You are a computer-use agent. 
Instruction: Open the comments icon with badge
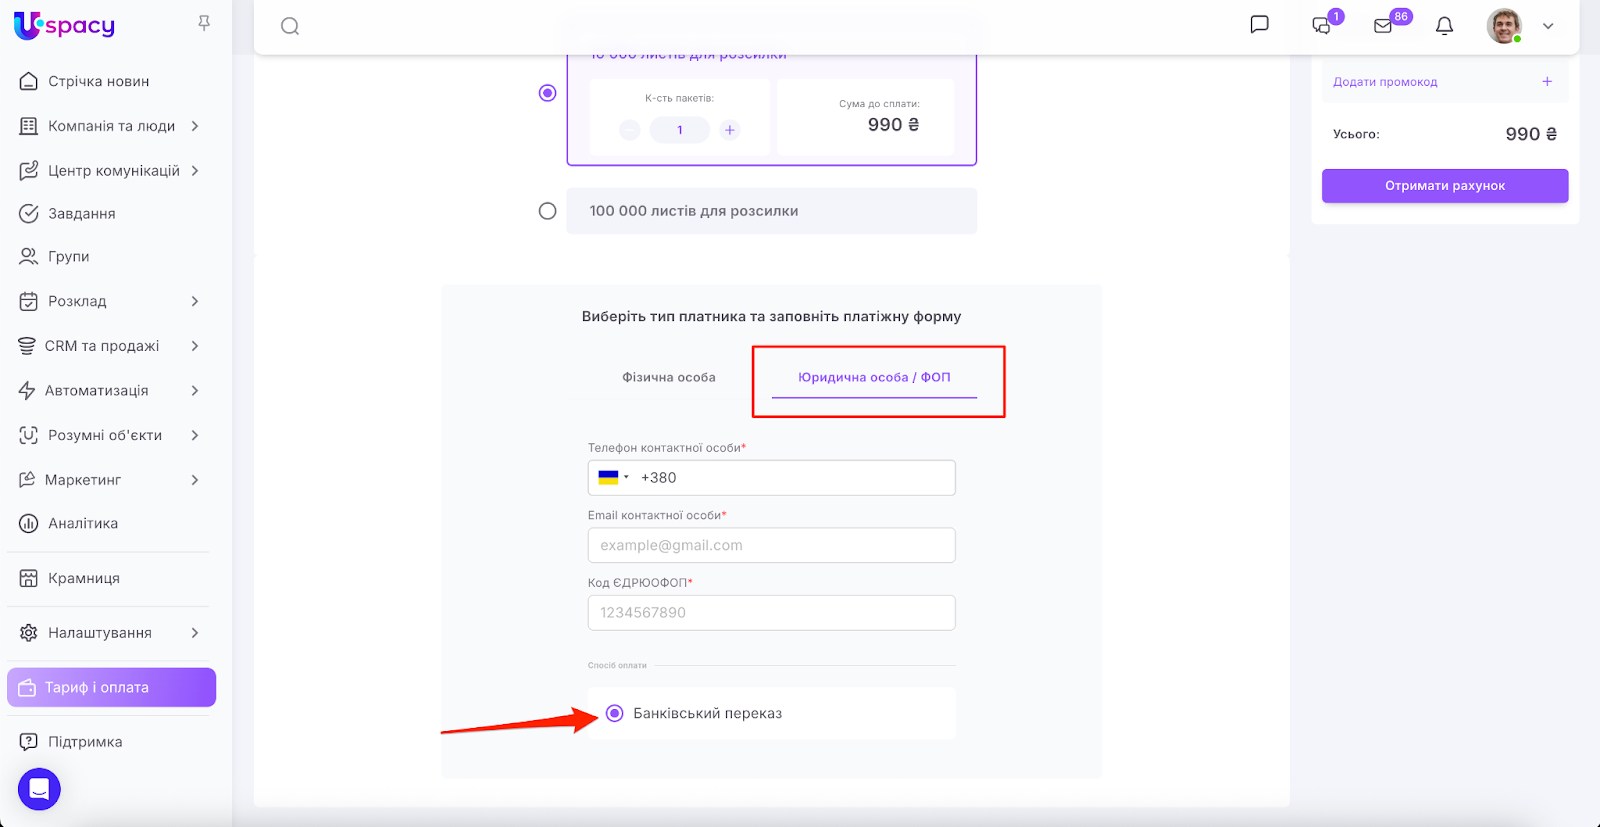1321,26
